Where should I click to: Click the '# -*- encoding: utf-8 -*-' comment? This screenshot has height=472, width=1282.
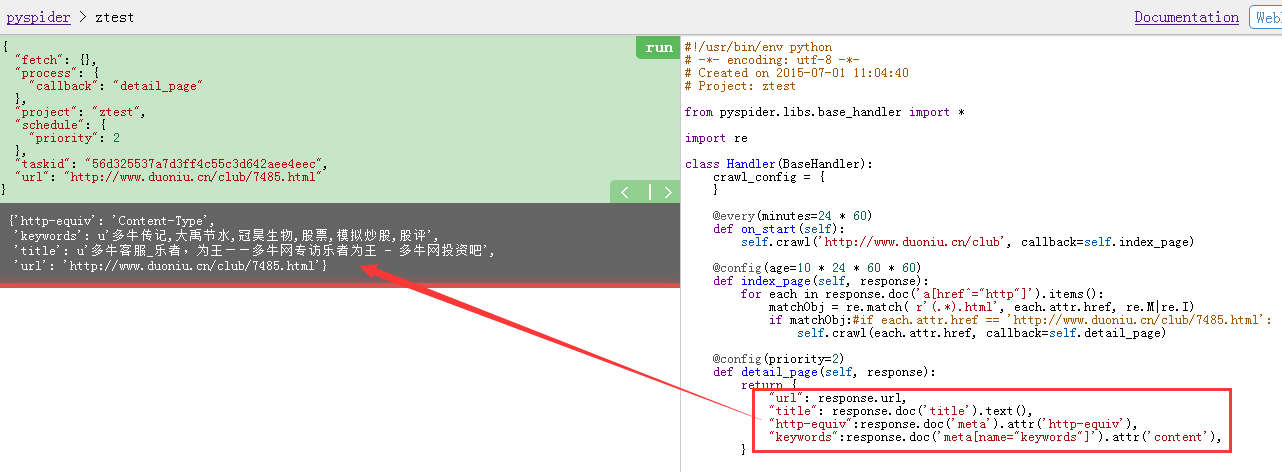(772, 60)
